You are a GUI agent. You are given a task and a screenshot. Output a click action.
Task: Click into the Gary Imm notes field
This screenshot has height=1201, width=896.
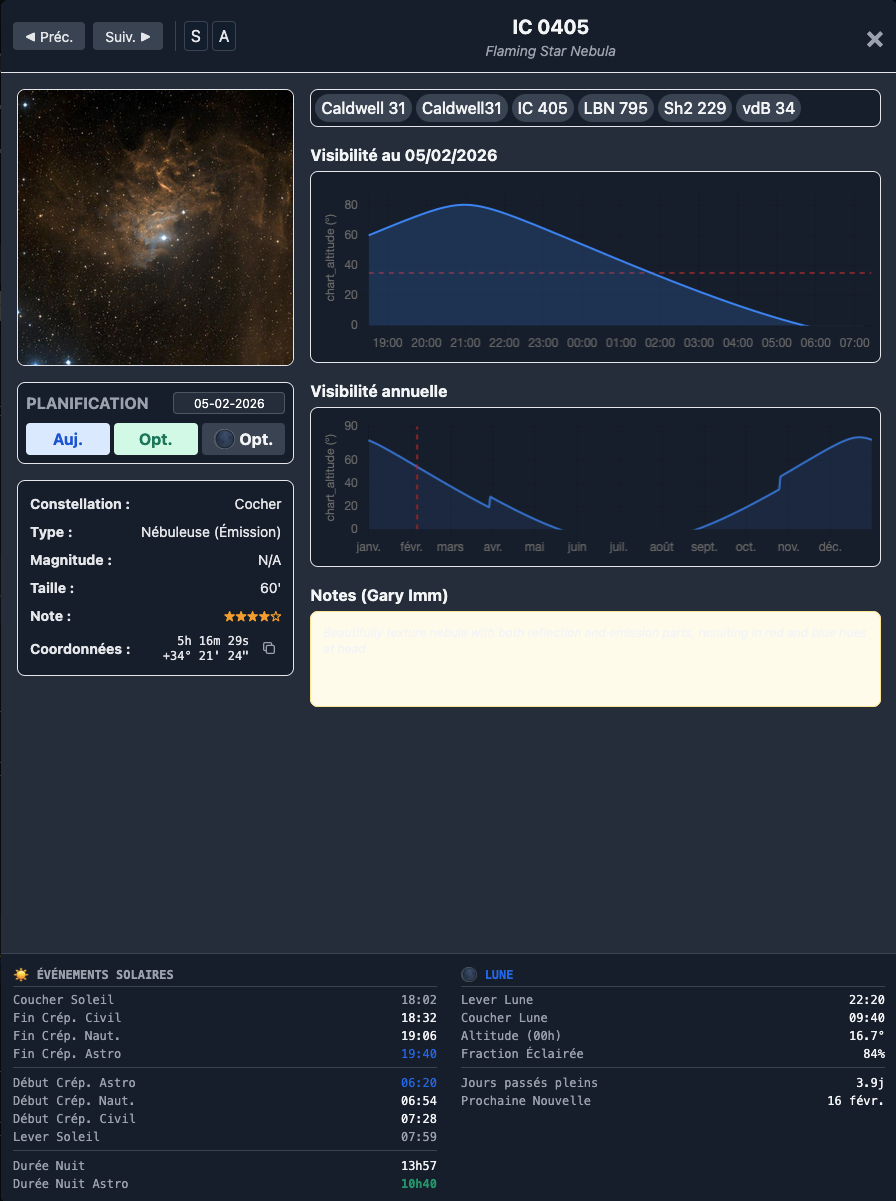(x=595, y=659)
